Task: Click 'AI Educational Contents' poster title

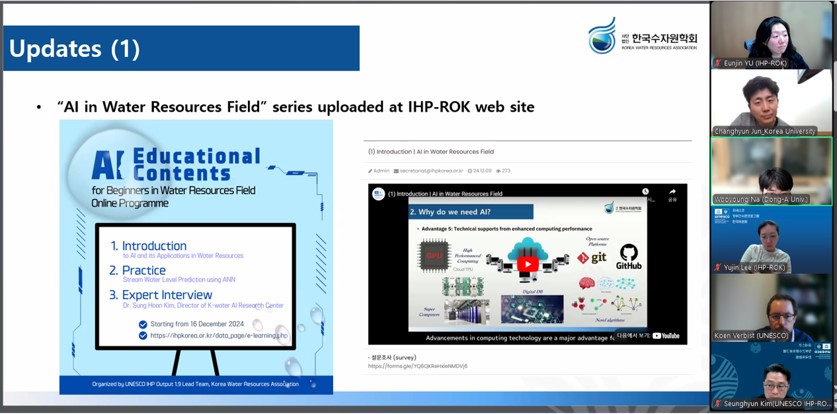Action: tap(176, 164)
